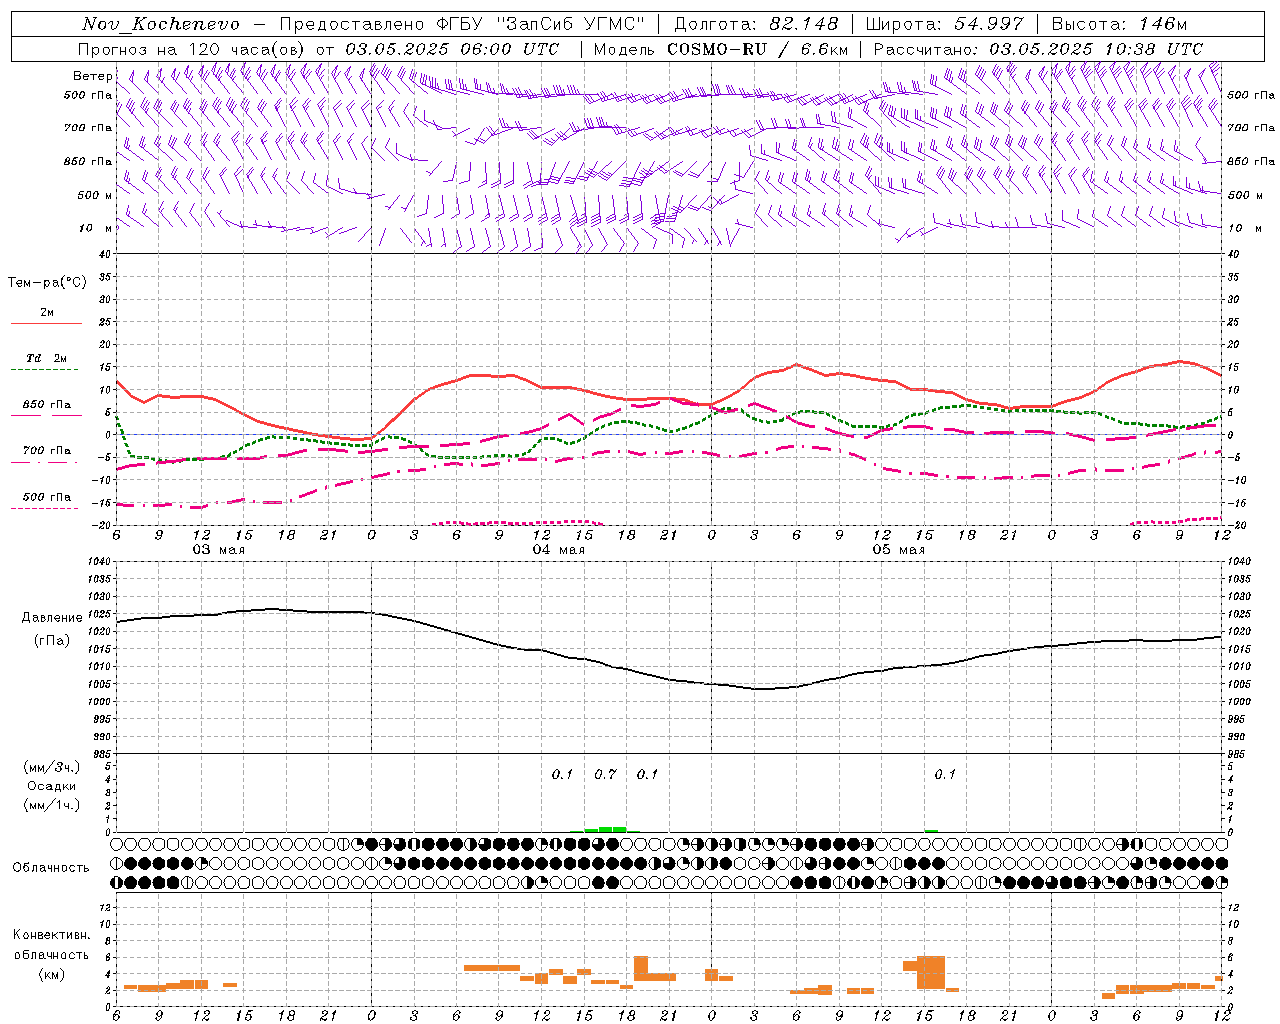Viewport: 1280px width, 1024px height.
Task: Click the black pressure curve minimum point
Action: 760,689
